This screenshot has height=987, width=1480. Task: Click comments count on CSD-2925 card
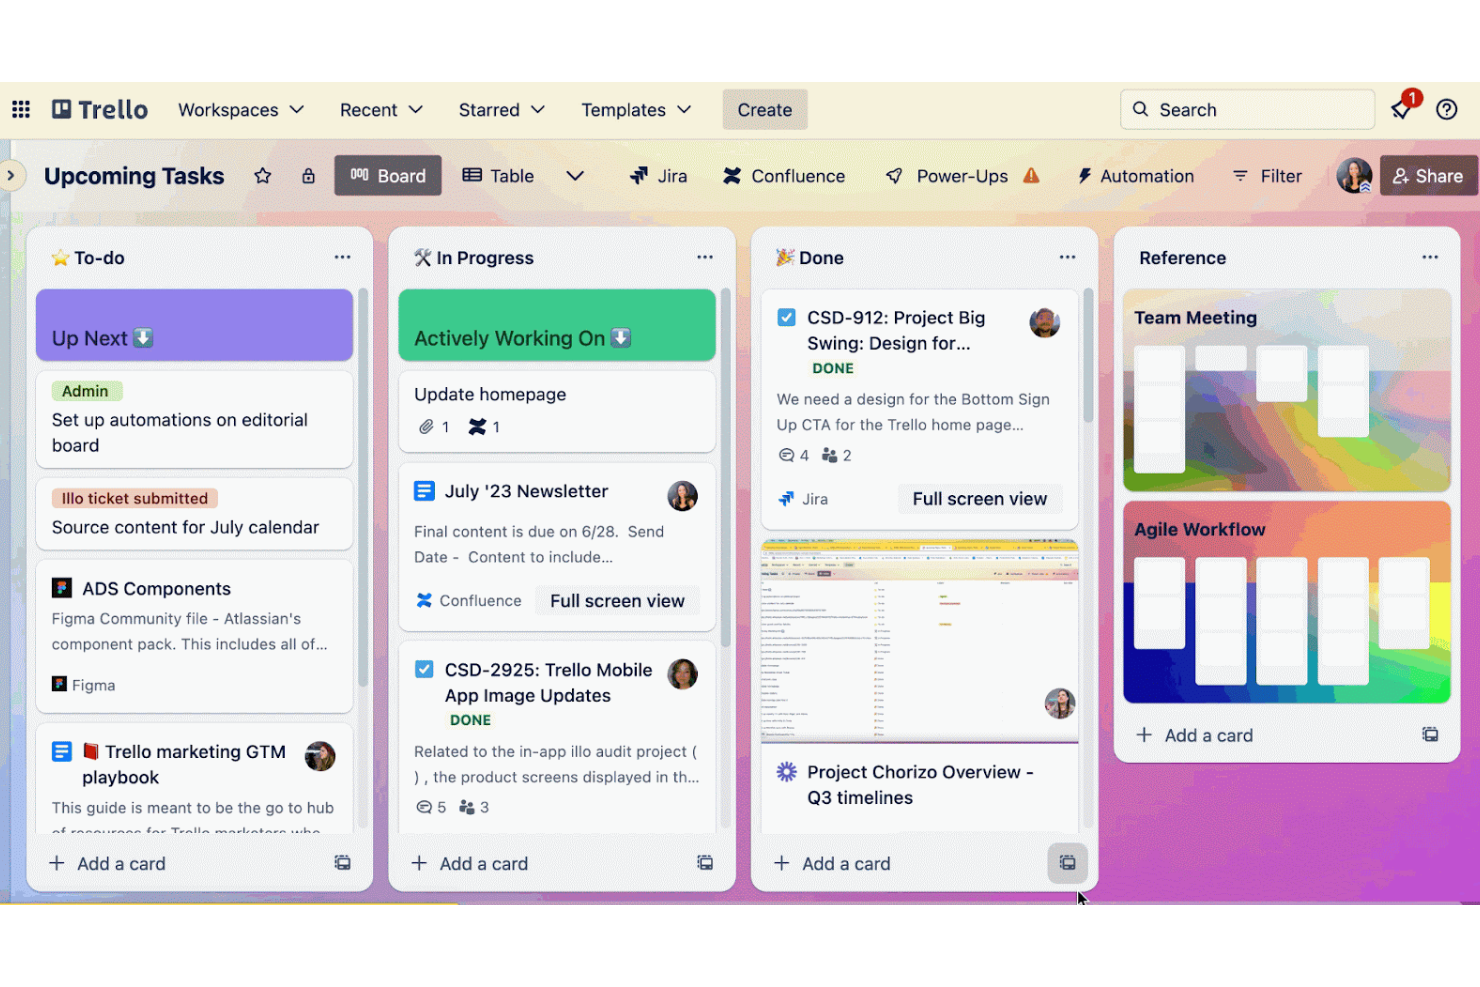431,807
